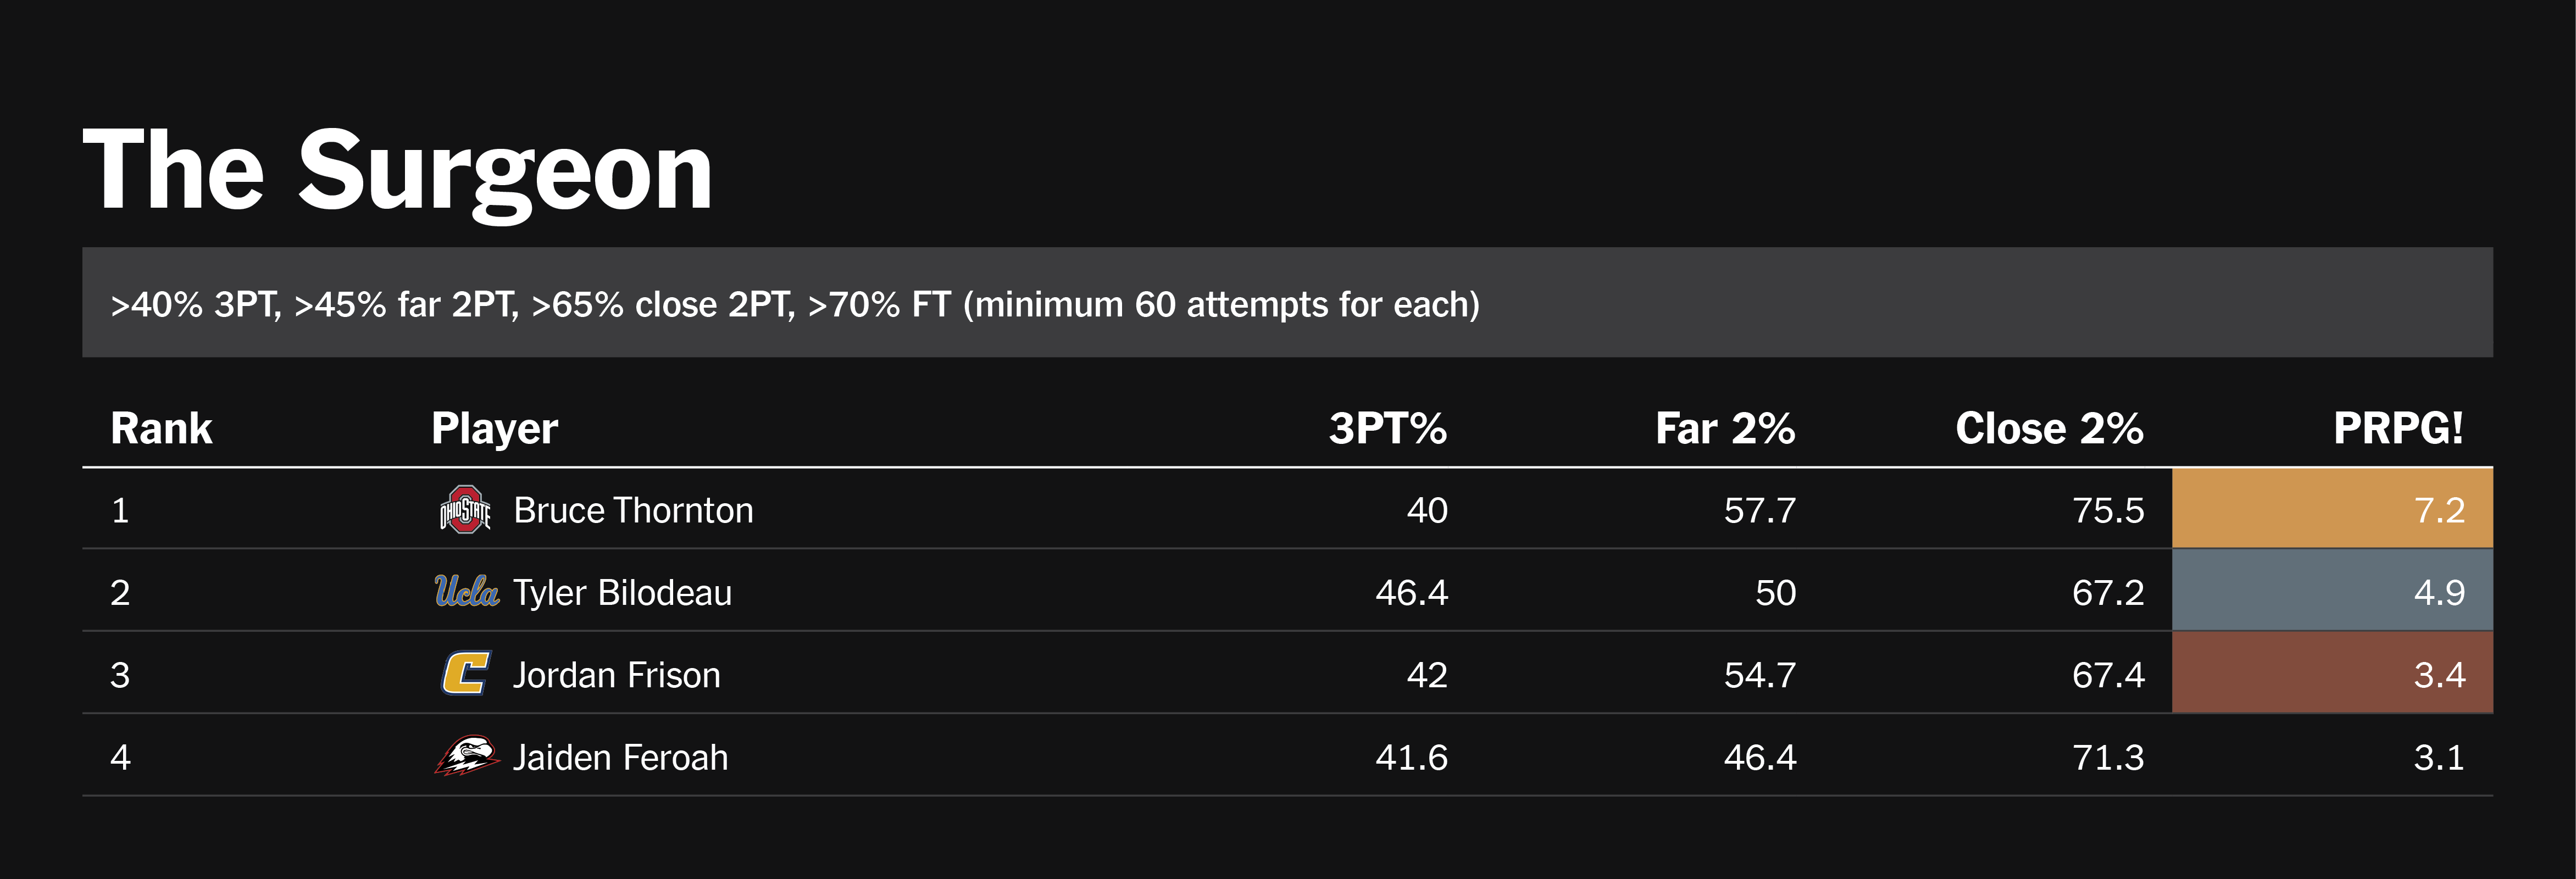Click the gray-blue 4.9 PRPG cell
Screen dimensions: 2576x879
pyautogui.click(x=2332, y=592)
